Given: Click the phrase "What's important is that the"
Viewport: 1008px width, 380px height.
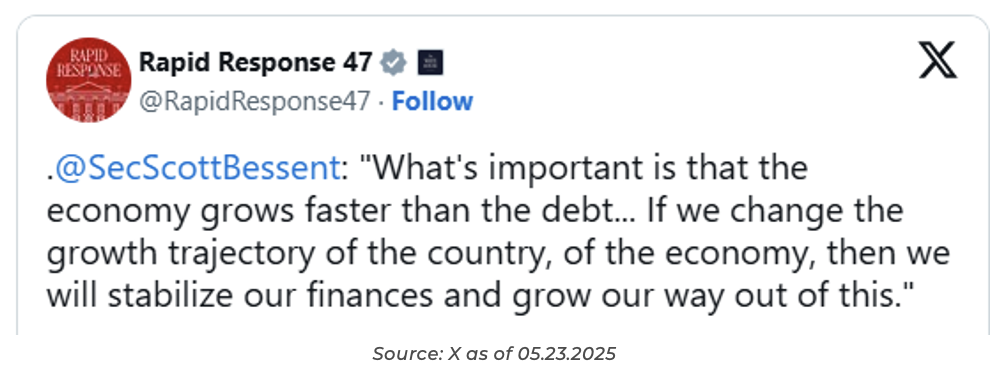Looking at the screenshot, I should pyautogui.click(x=582, y=168).
